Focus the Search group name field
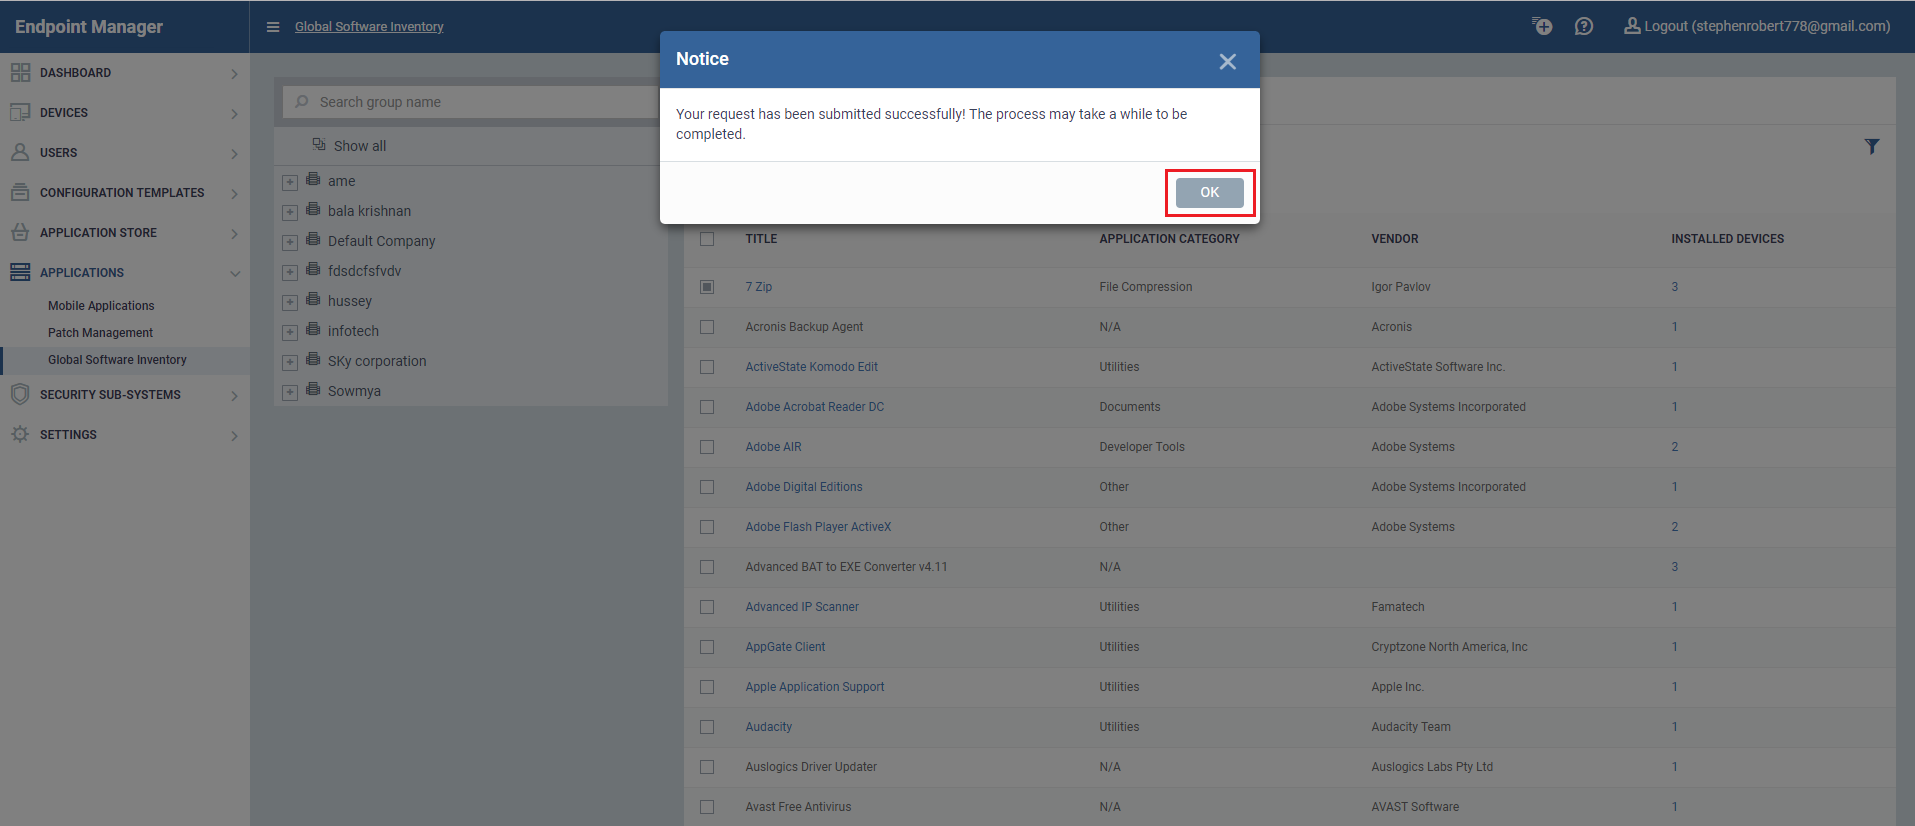 (472, 102)
